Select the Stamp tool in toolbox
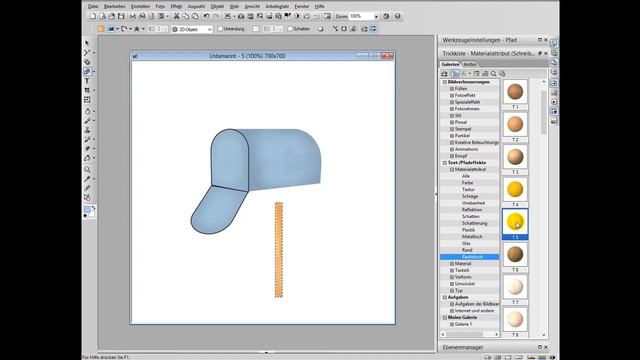 [x=87, y=130]
